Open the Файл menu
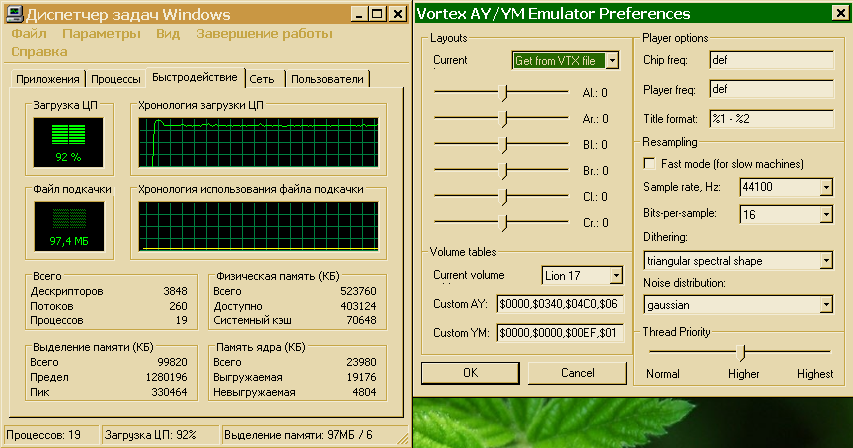Viewport: 853px width, 448px height. (28, 33)
